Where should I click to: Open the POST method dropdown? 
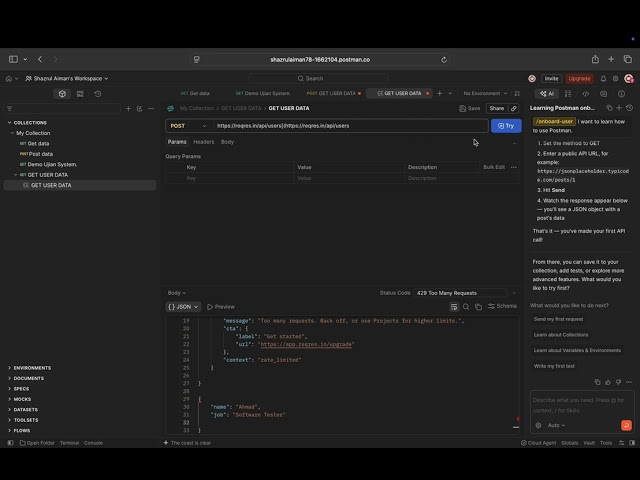[x=189, y=126]
